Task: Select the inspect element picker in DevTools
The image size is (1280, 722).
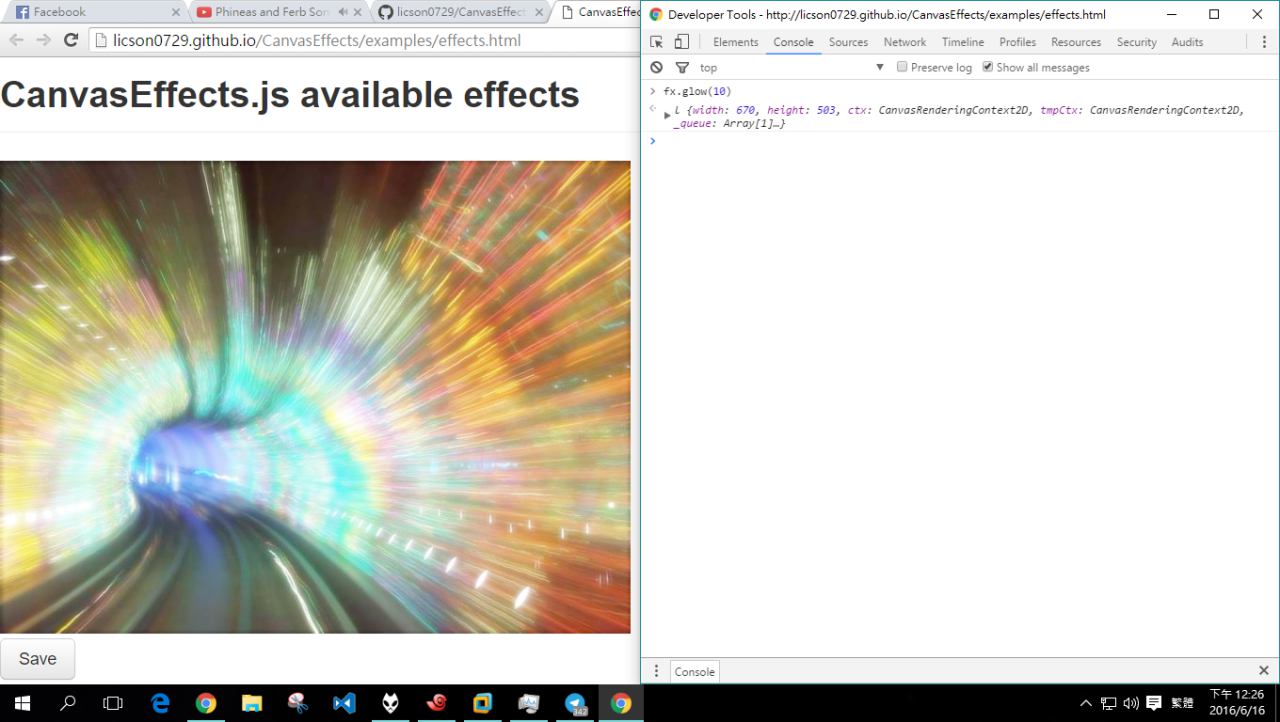Action: point(656,42)
